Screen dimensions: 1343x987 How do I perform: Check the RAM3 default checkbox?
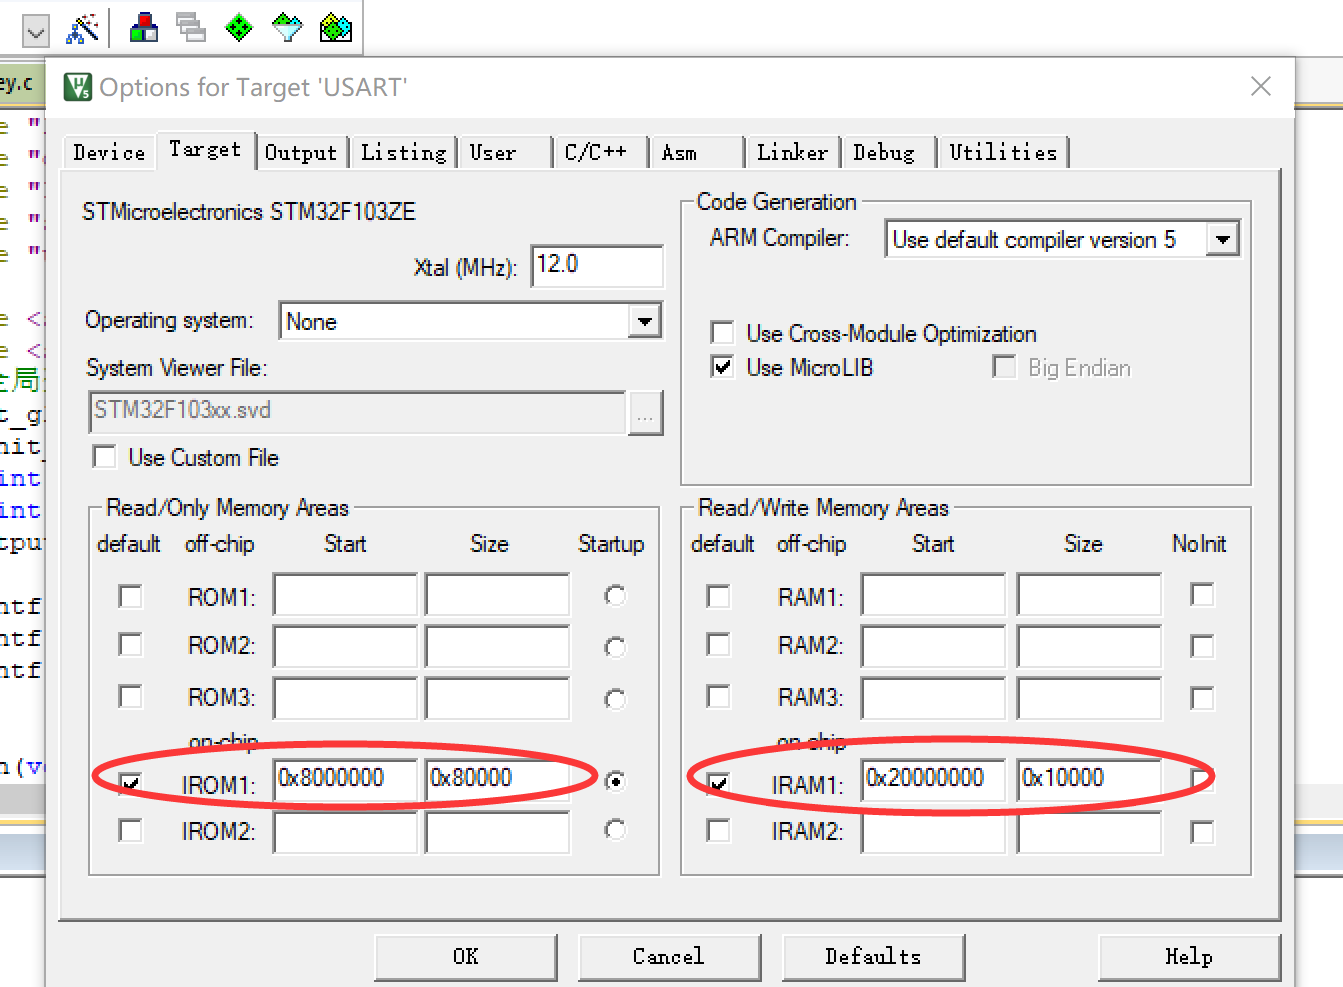(x=718, y=695)
